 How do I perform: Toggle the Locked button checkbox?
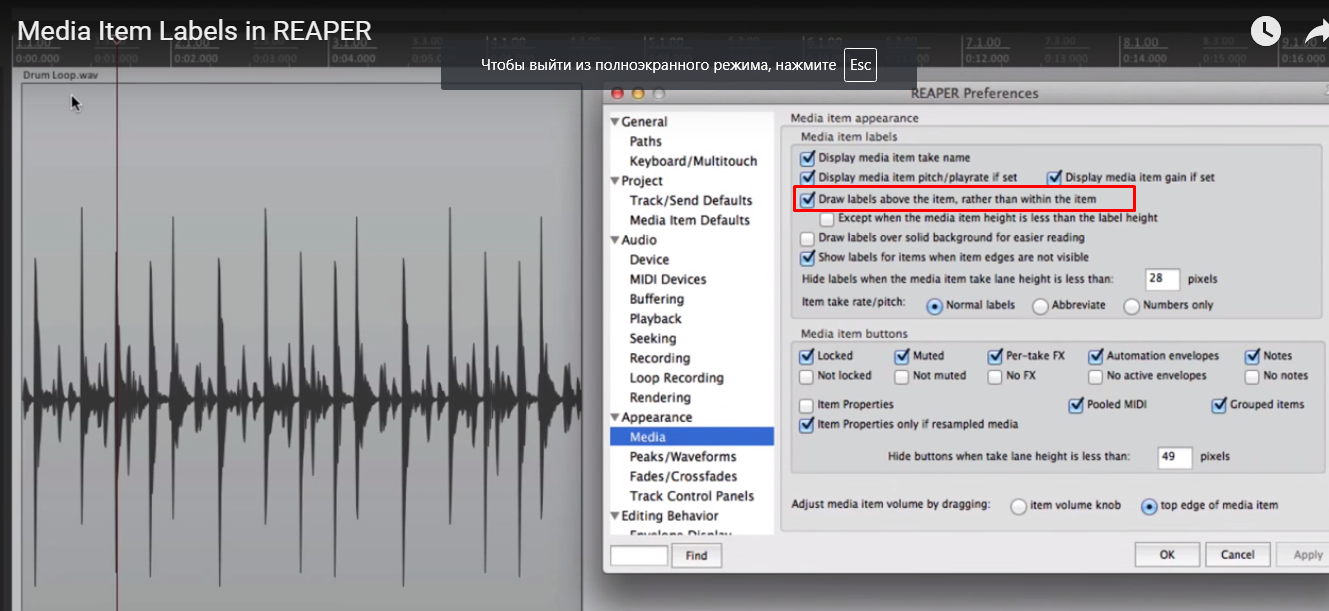tap(807, 356)
